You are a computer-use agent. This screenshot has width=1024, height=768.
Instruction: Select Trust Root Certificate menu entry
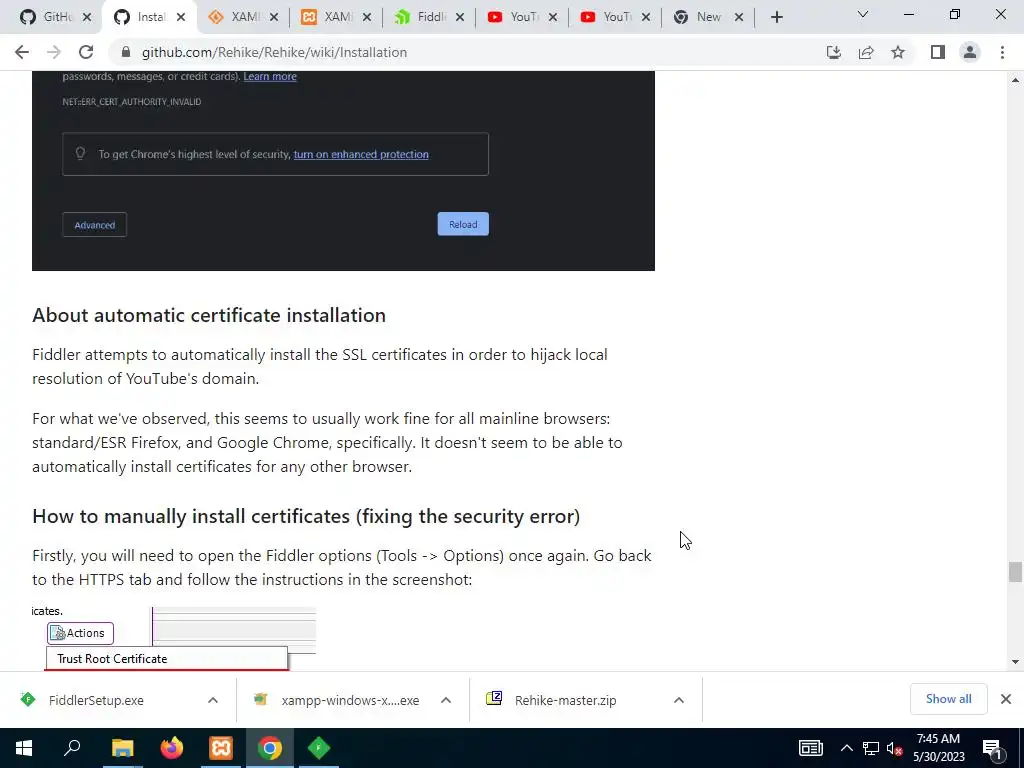167,658
